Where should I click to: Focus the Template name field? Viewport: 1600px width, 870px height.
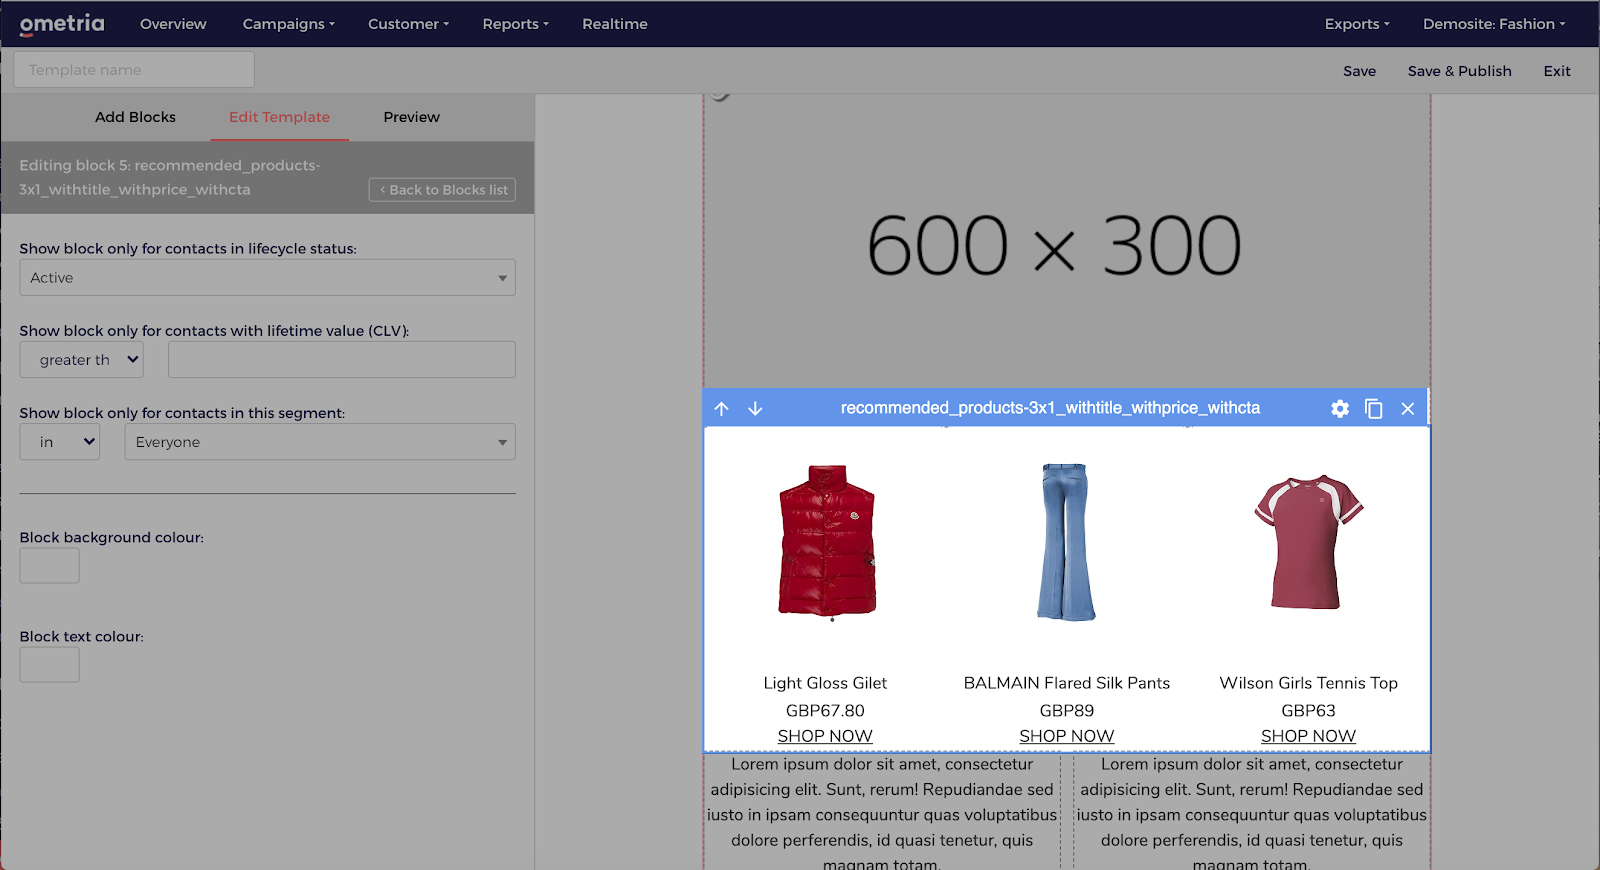click(x=134, y=70)
